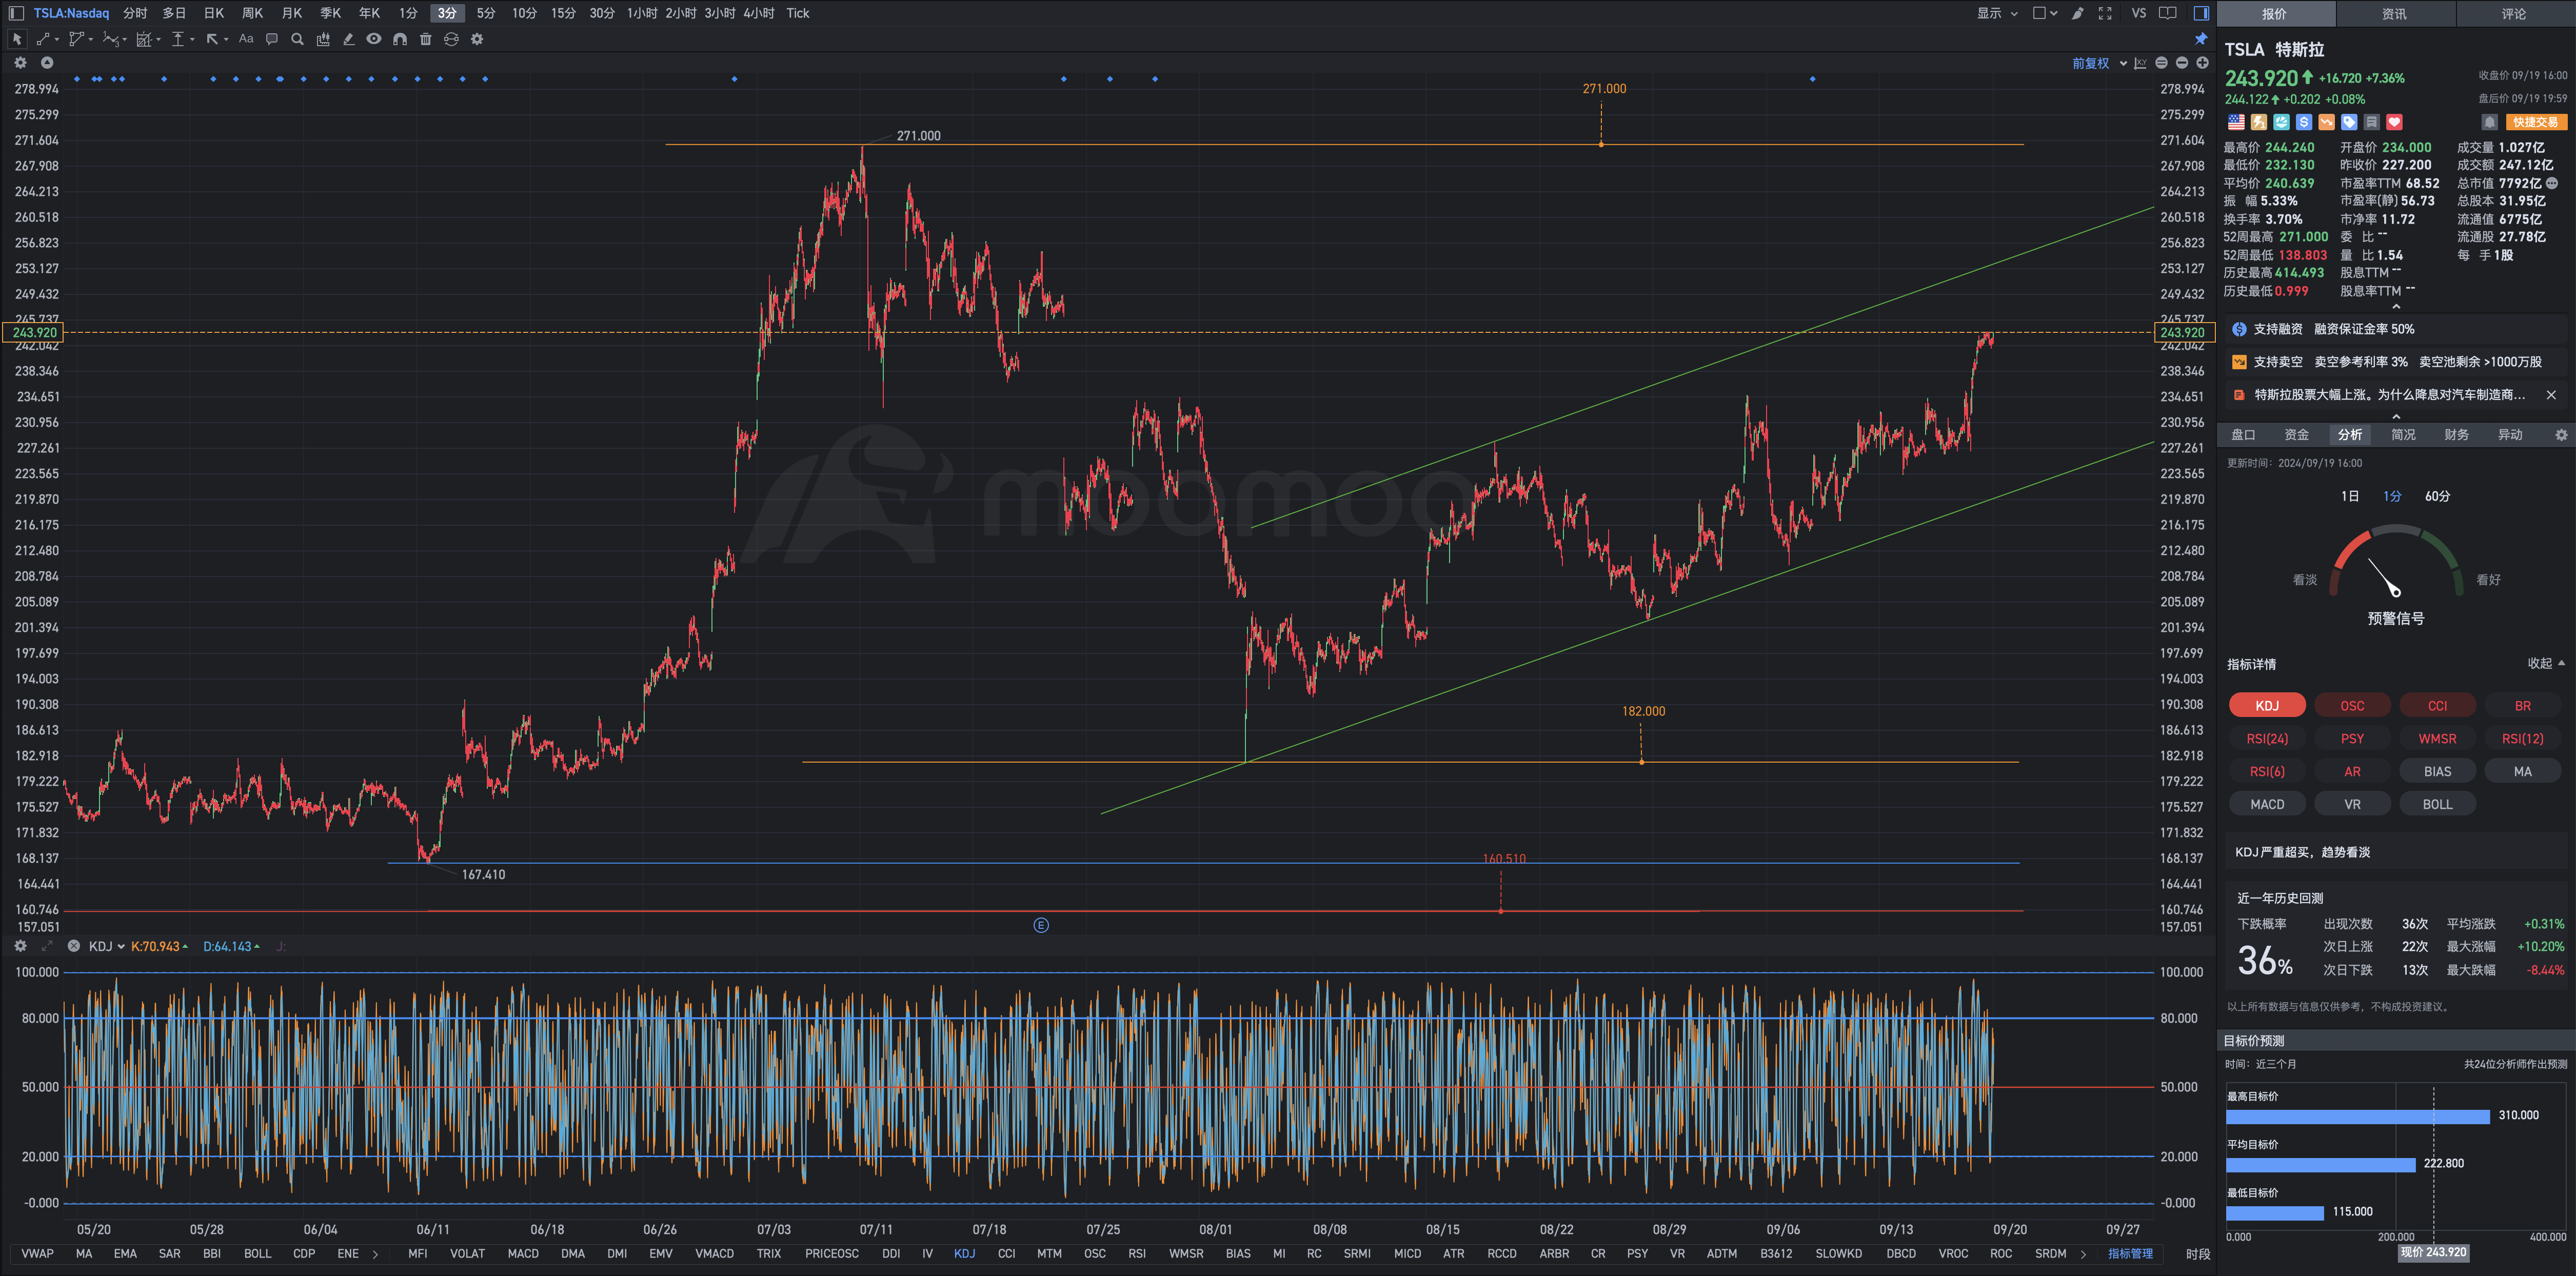Open the 资讯 news tab
Viewport: 2576px width, 1276px height.
click(x=2394, y=14)
